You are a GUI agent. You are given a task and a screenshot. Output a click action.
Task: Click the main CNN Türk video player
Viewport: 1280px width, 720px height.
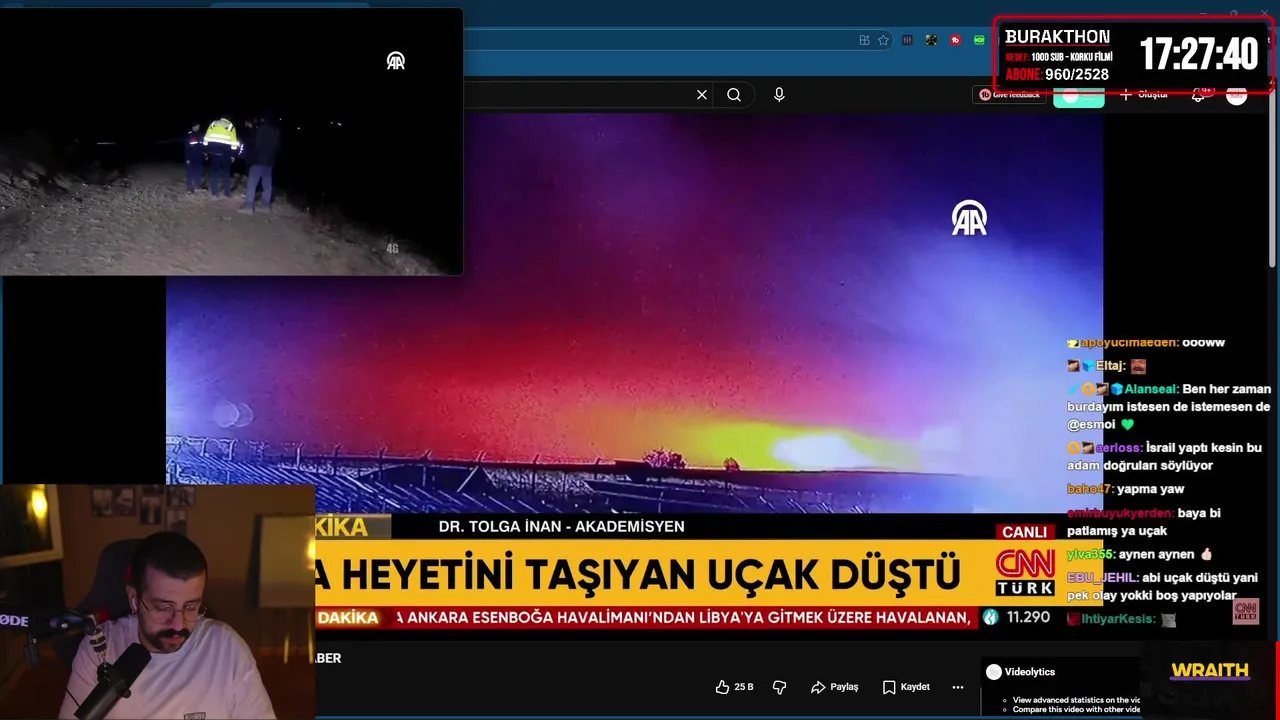(634, 375)
